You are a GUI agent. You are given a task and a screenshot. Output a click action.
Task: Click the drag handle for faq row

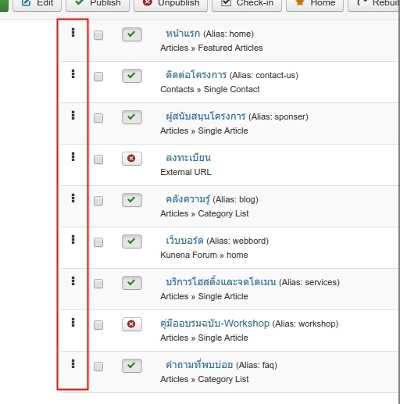pos(73,364)
